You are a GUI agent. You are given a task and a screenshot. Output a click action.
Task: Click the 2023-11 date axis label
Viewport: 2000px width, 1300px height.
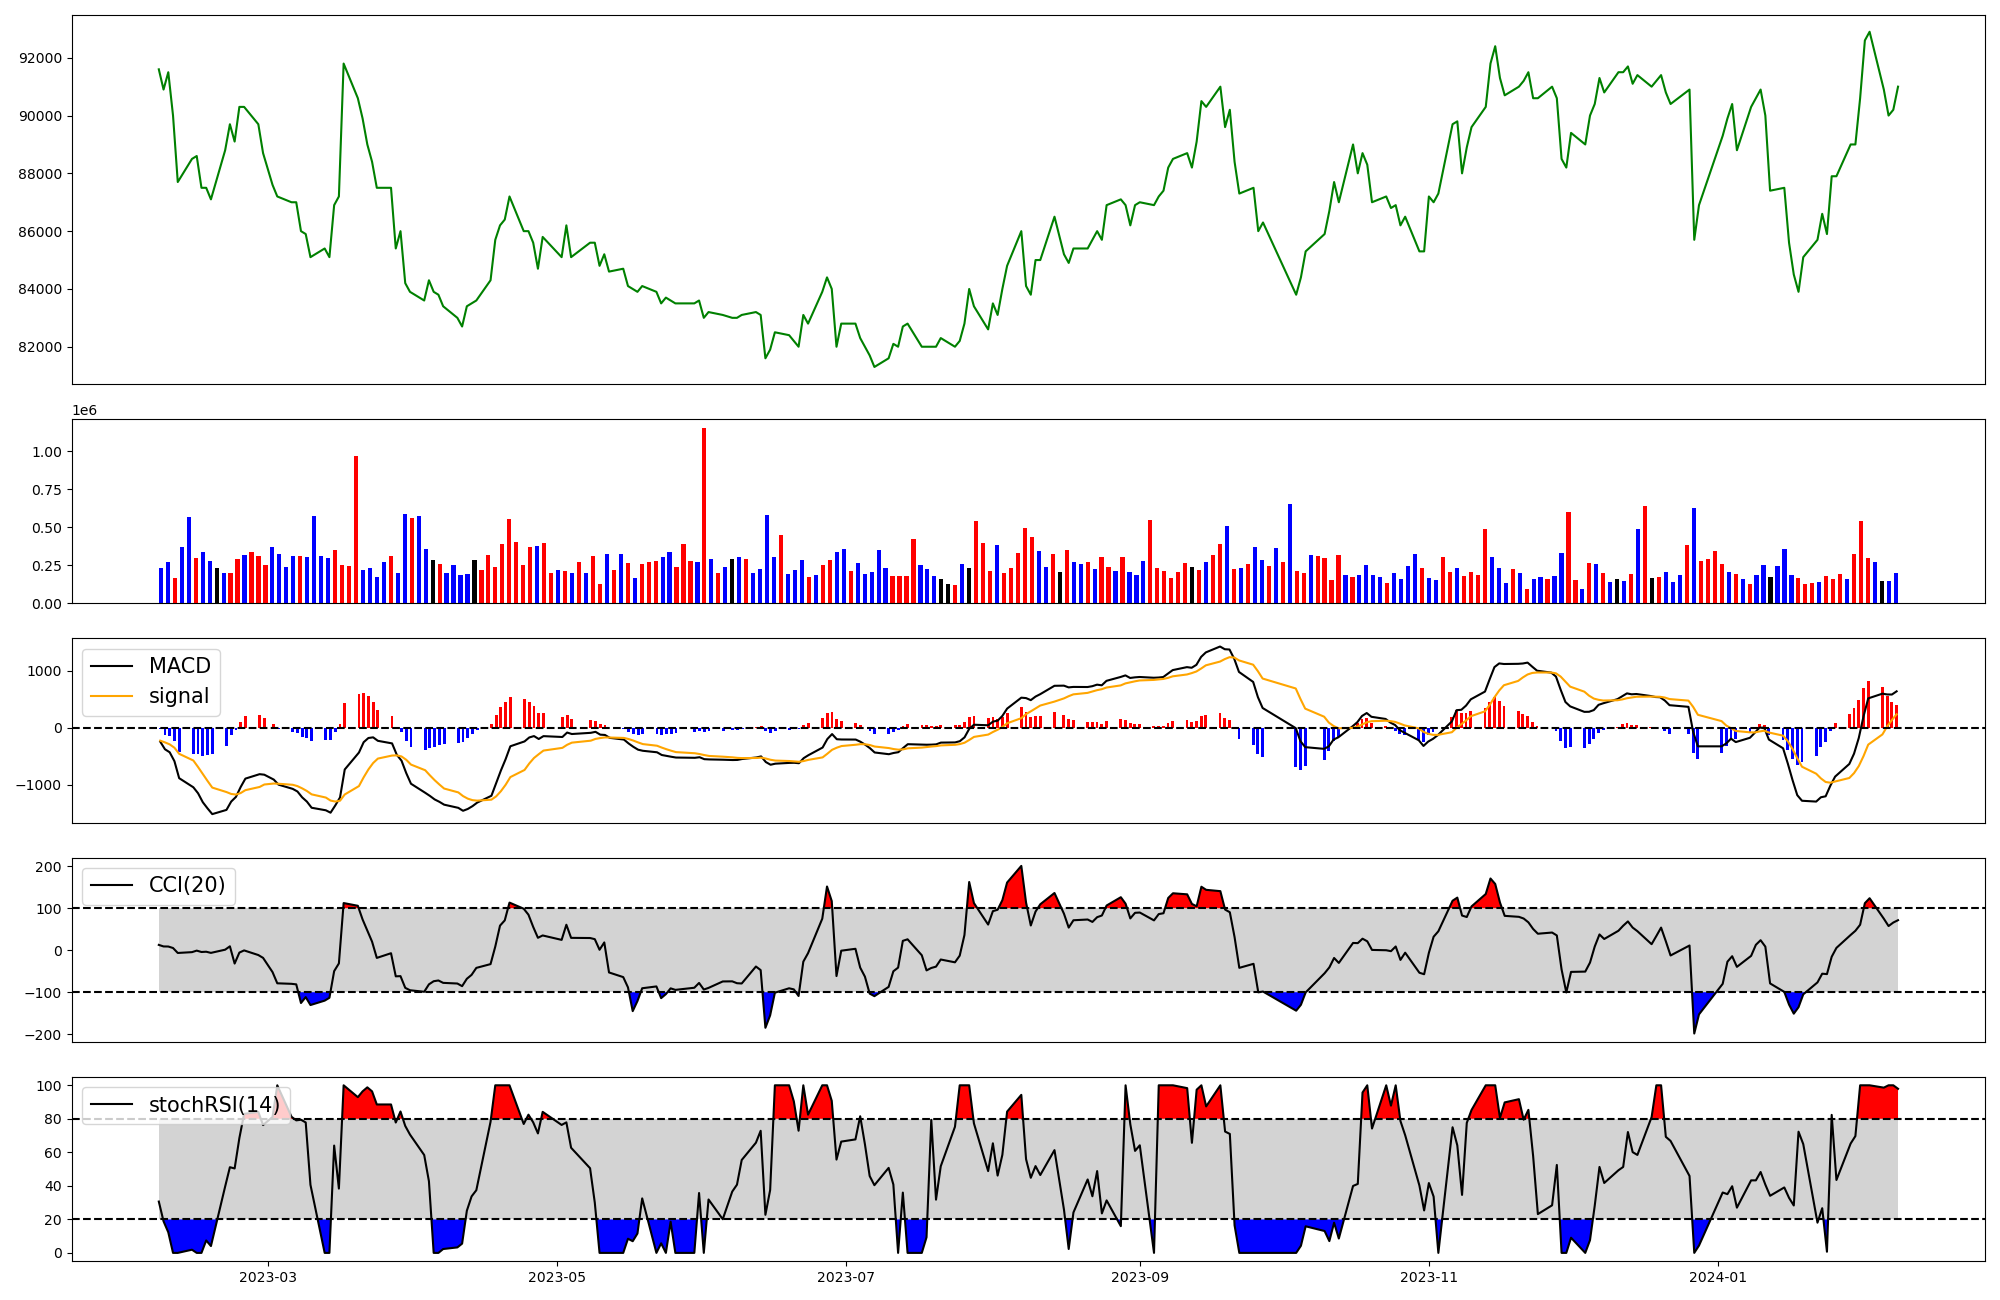pyautogui.click(x=1430, y=1277)
